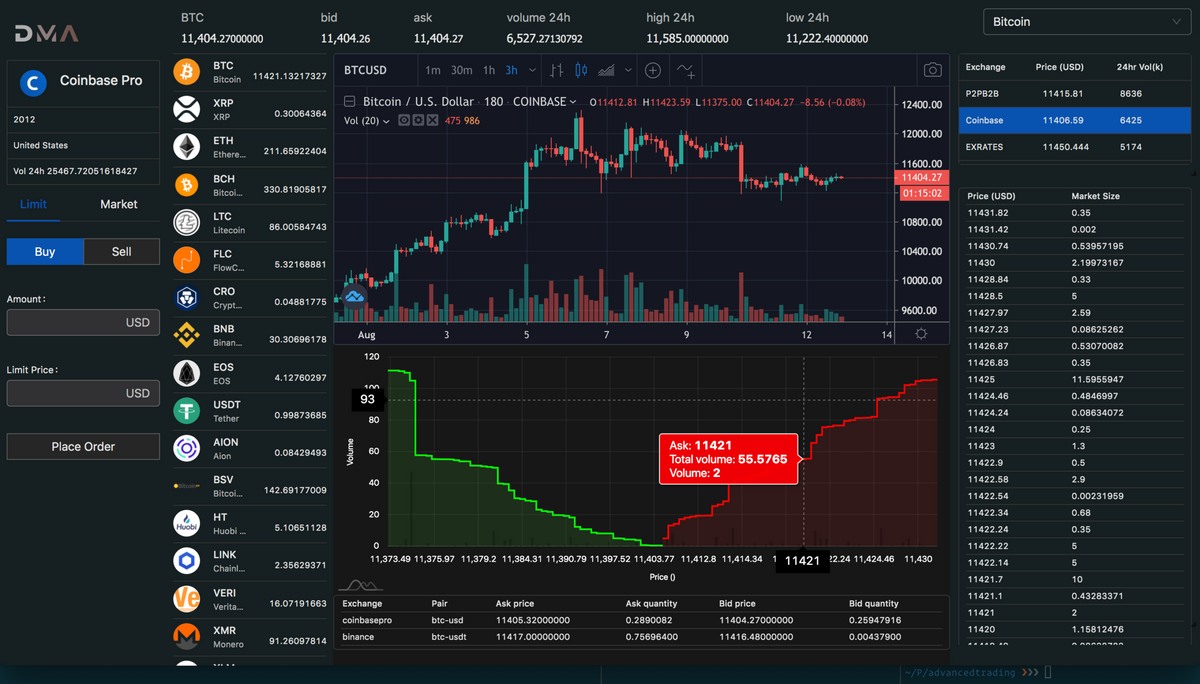Click the Amount USD input field
This screenshot has width=1200, height=684.
[83, 322]
